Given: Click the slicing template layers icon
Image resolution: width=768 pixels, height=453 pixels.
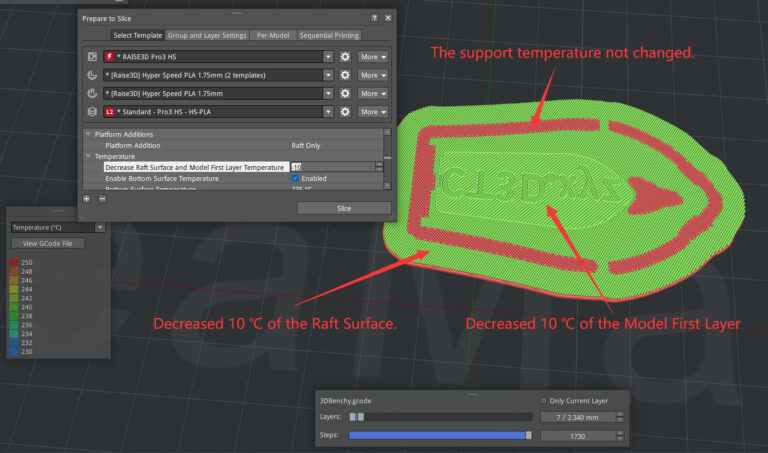Looking at the screenshot, I should 92,112.
